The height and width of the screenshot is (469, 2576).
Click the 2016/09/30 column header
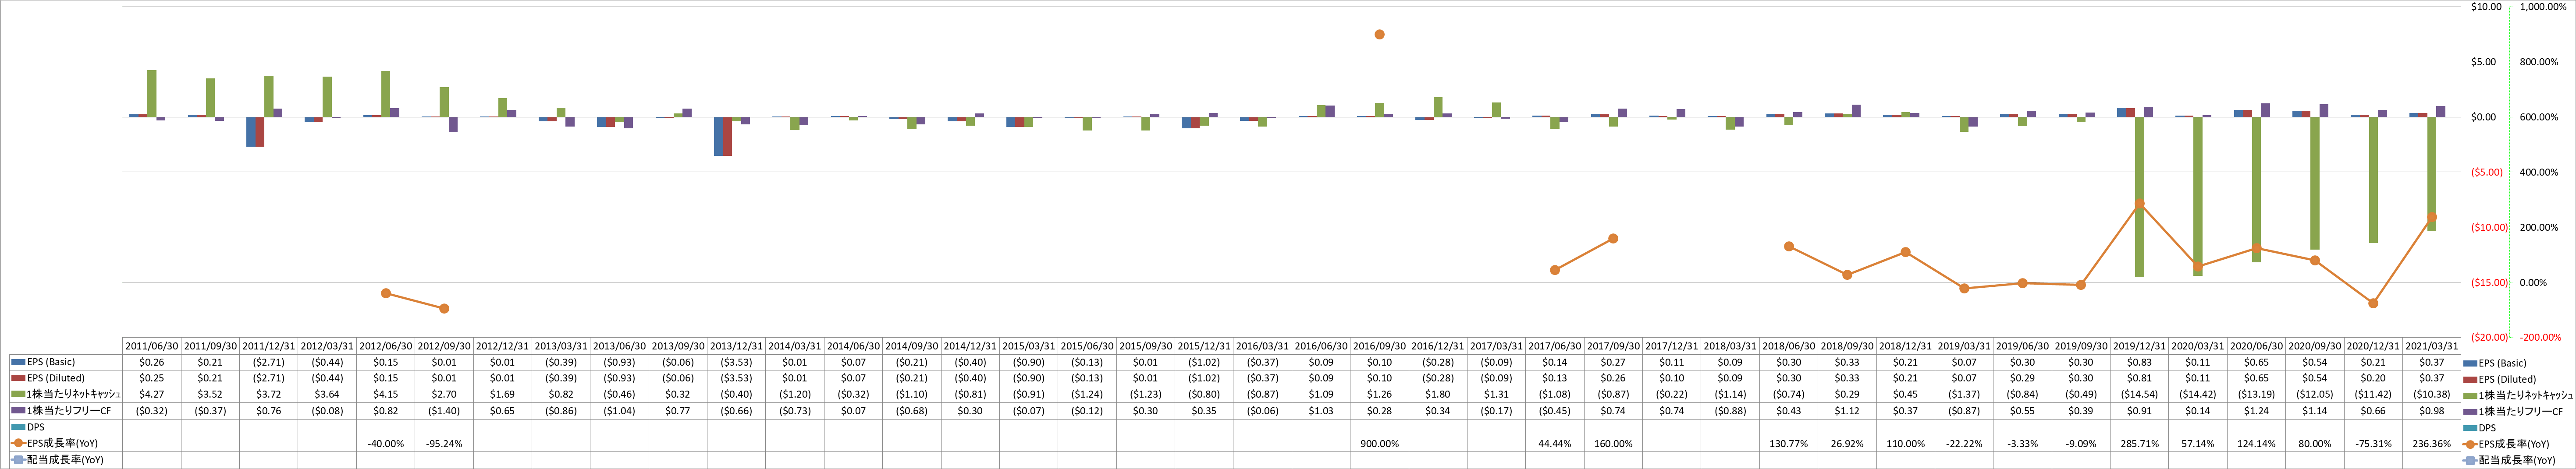click(x=1379, y=346)
